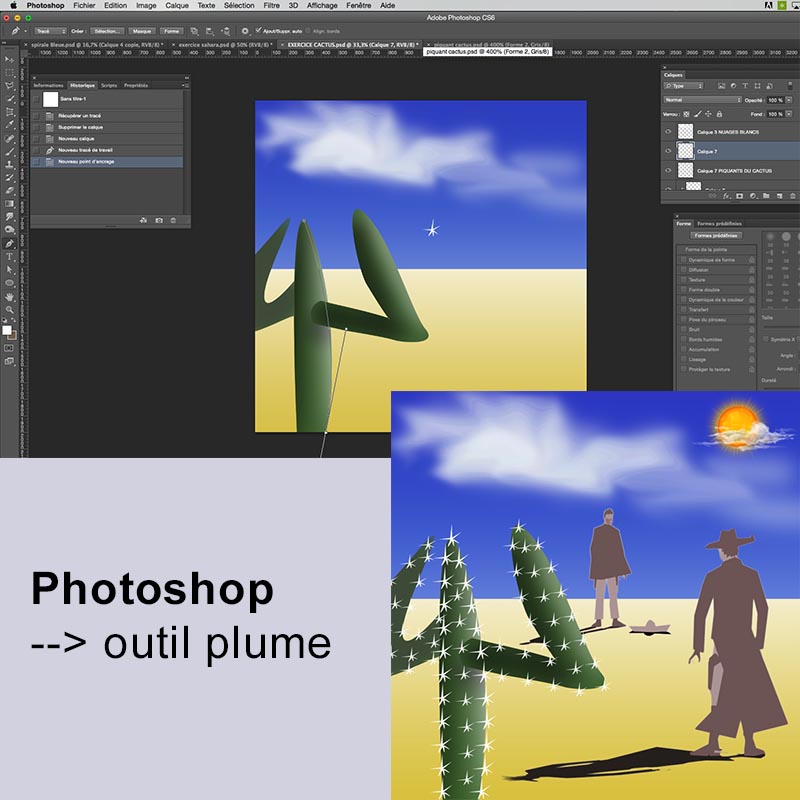Select the Brush tool

click(x=9, y=152)
